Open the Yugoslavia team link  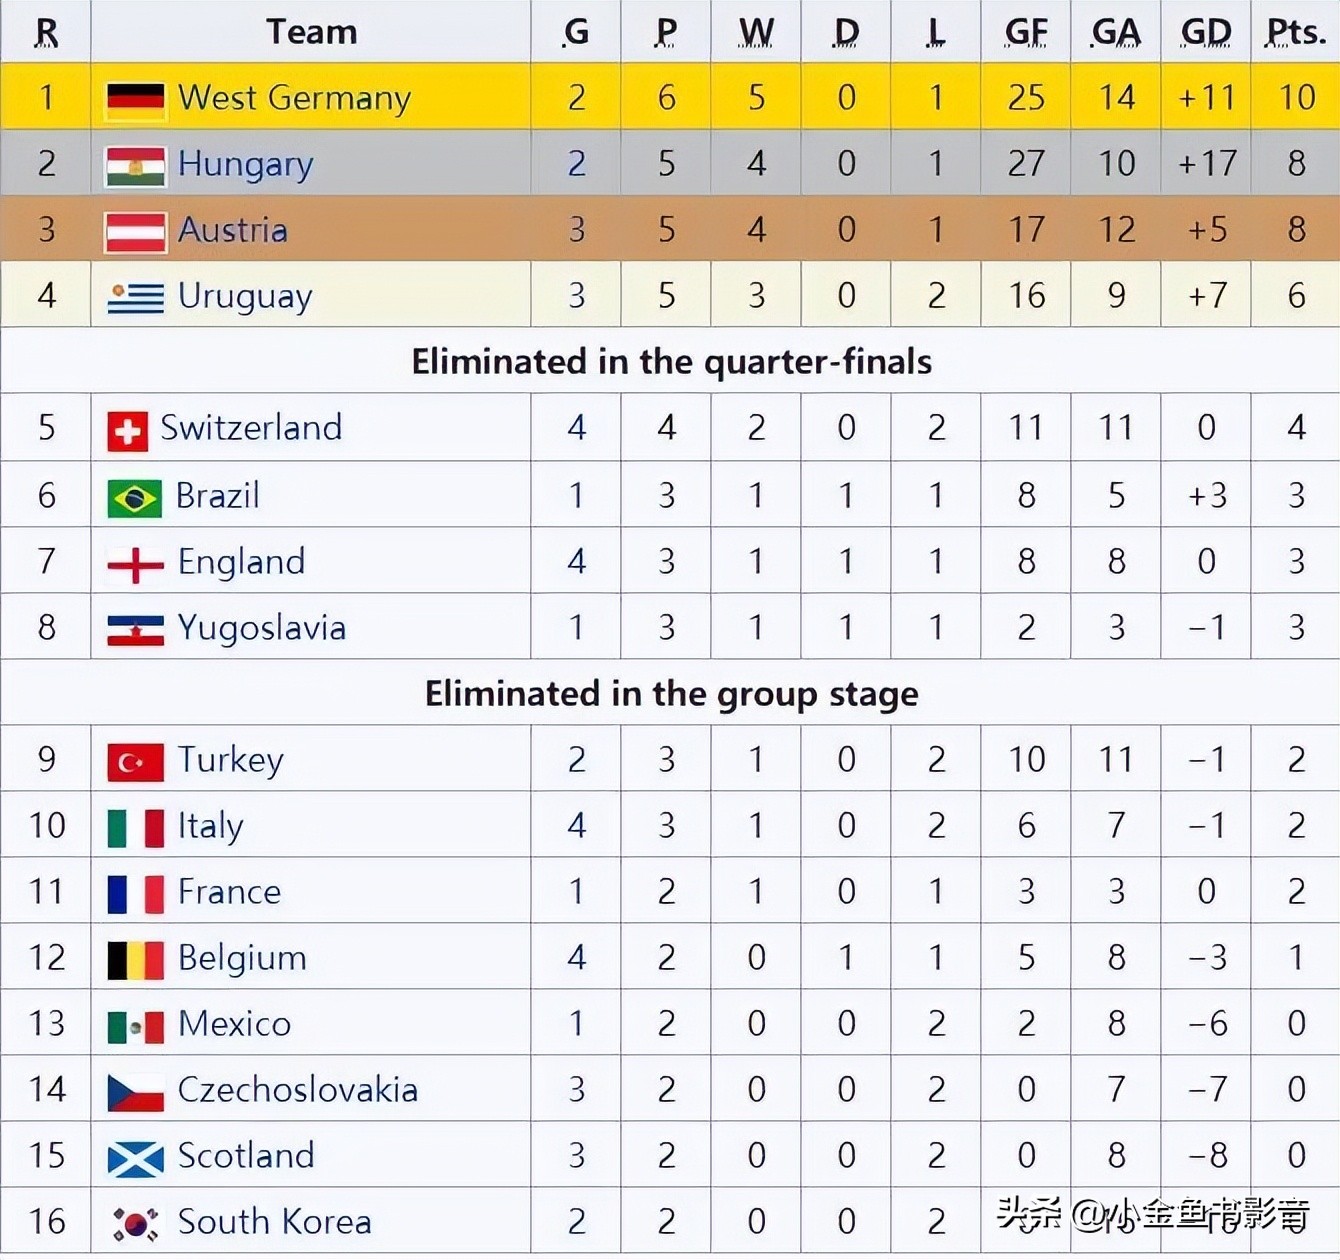[x=262, y=628]
